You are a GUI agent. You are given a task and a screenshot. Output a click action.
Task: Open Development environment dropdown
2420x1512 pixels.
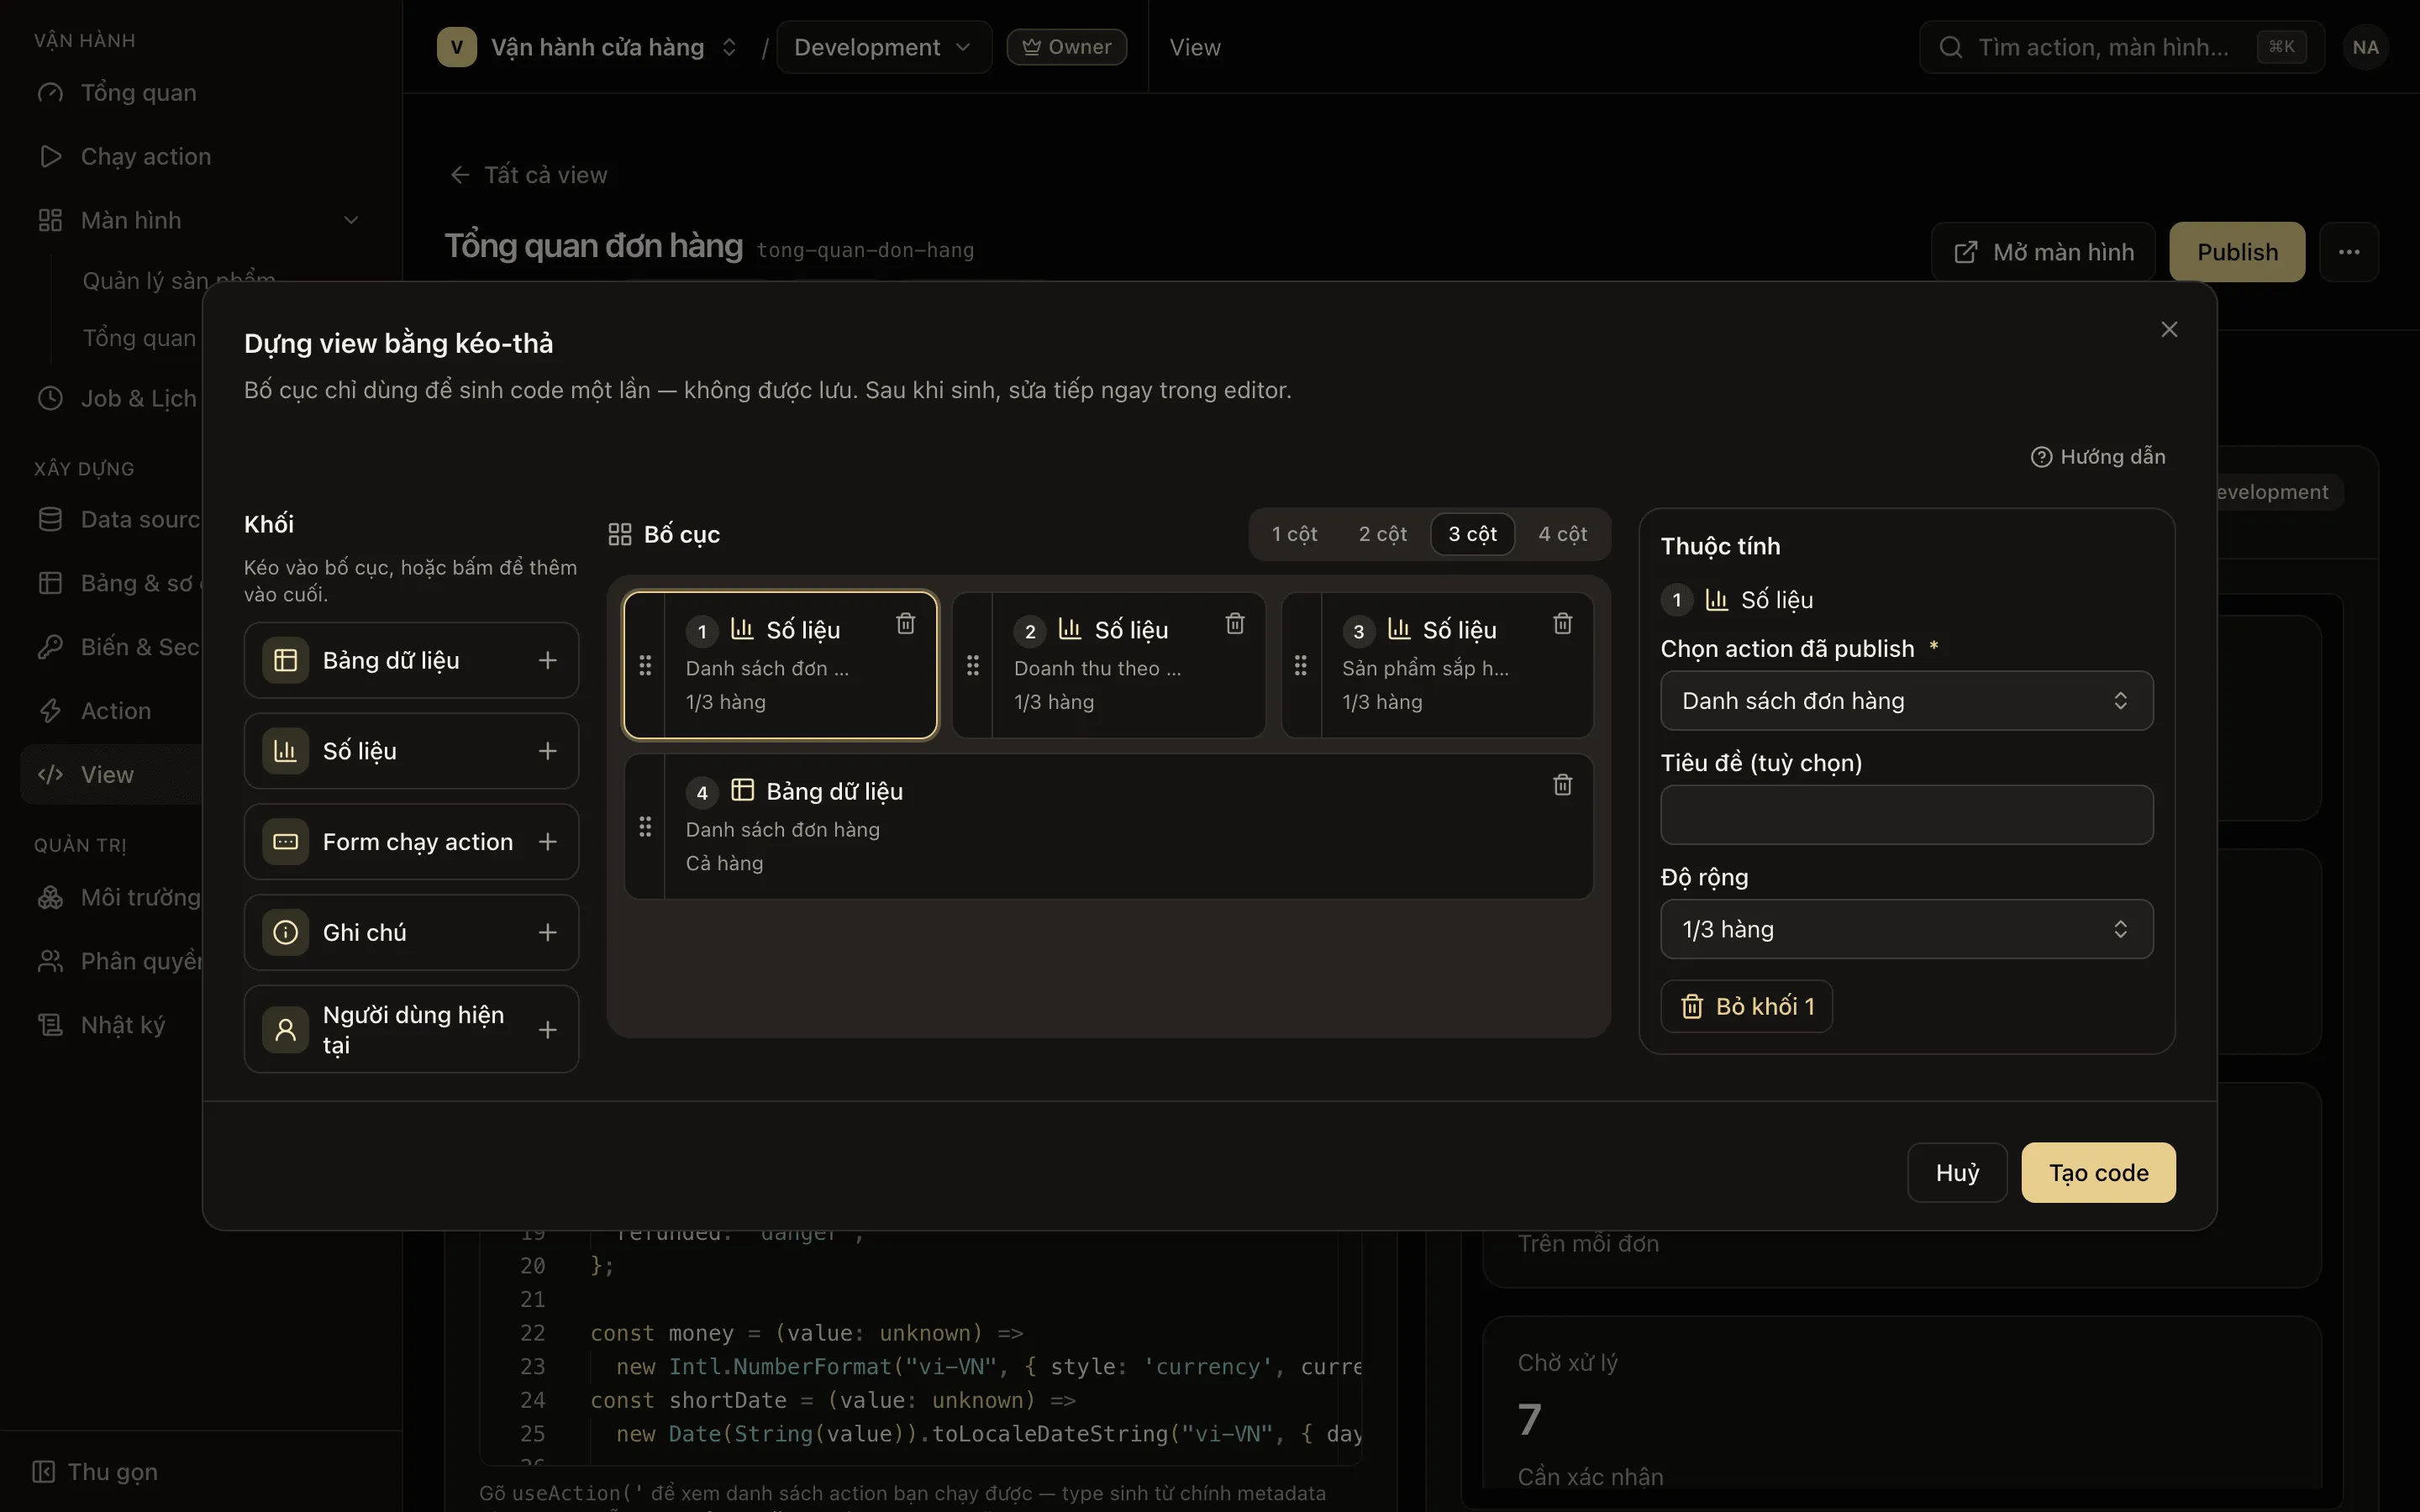click(x=883, y=47)
